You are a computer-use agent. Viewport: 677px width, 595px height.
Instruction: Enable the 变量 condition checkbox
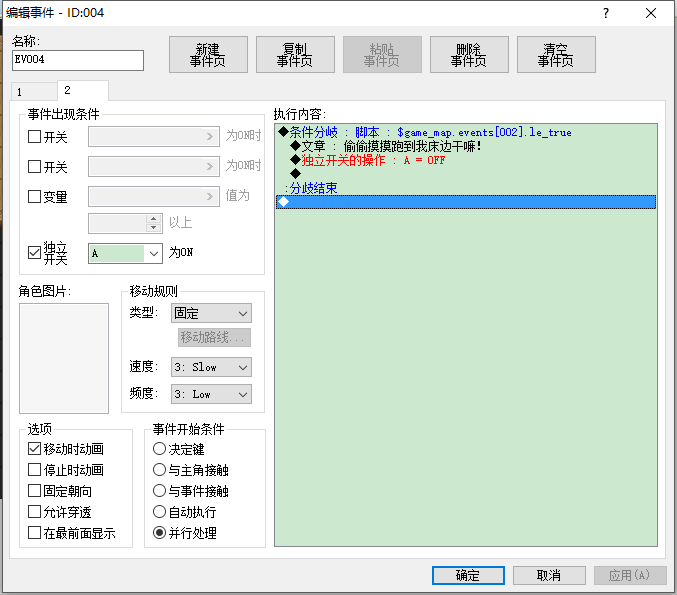[x=34, y=196]
